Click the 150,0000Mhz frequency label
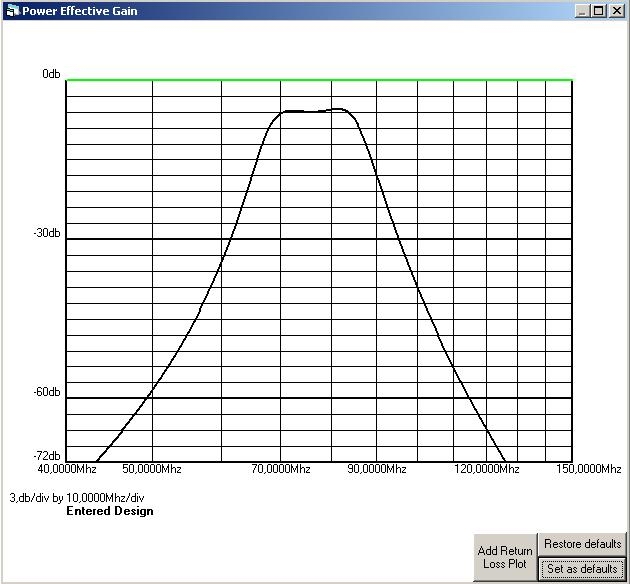The width and height of the screenshot is (630, 584). coord(589,469)
